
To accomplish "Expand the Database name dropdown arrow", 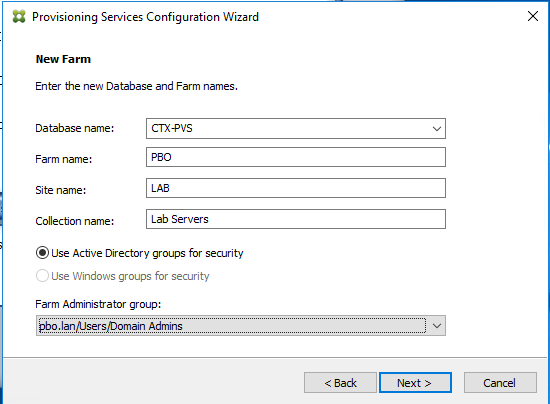I will 437,129.
